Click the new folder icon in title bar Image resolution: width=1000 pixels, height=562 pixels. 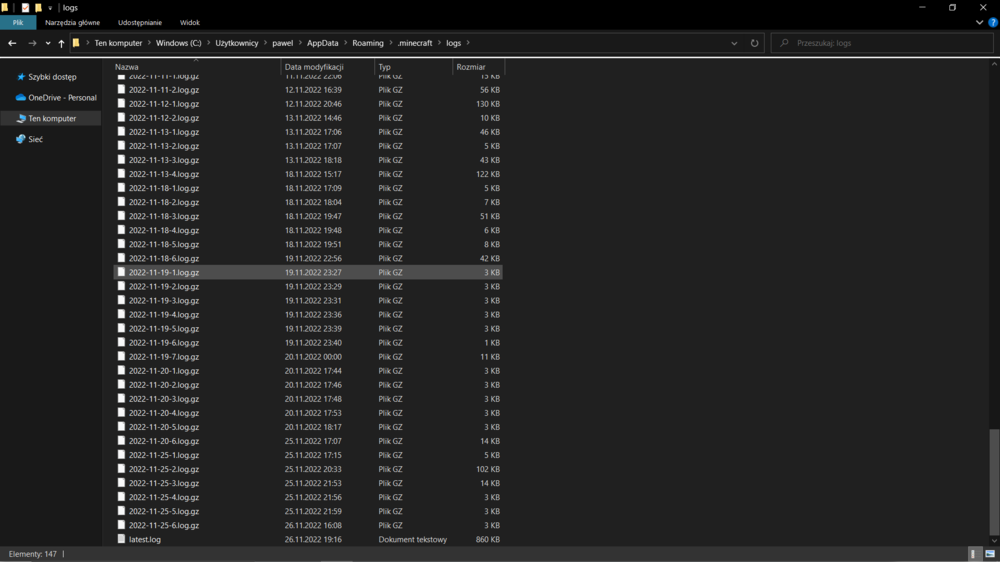[x=38, y=8]
